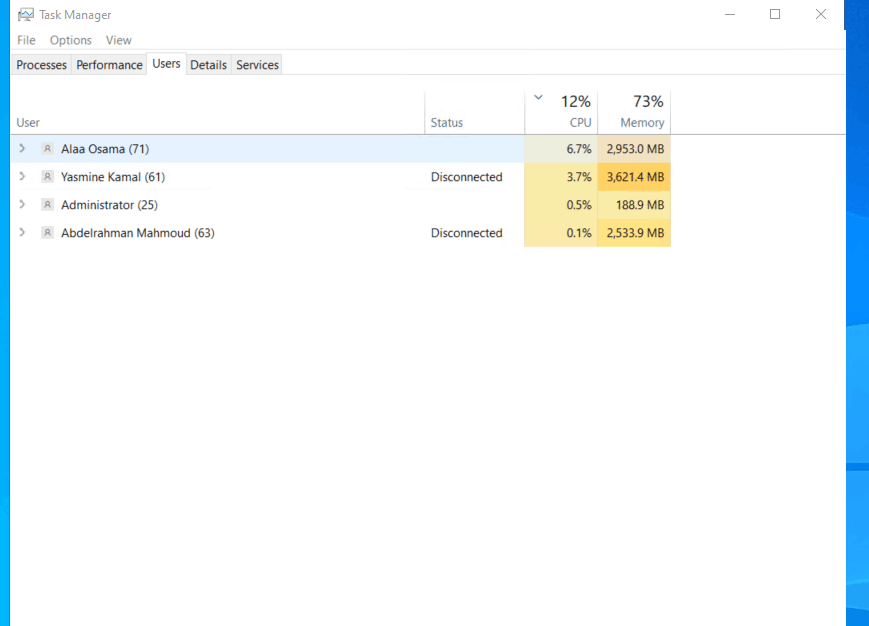This screenshot has height=626, width=869.
Task: Expand the Alaa Osama user entry
Action: click(22, 148)
